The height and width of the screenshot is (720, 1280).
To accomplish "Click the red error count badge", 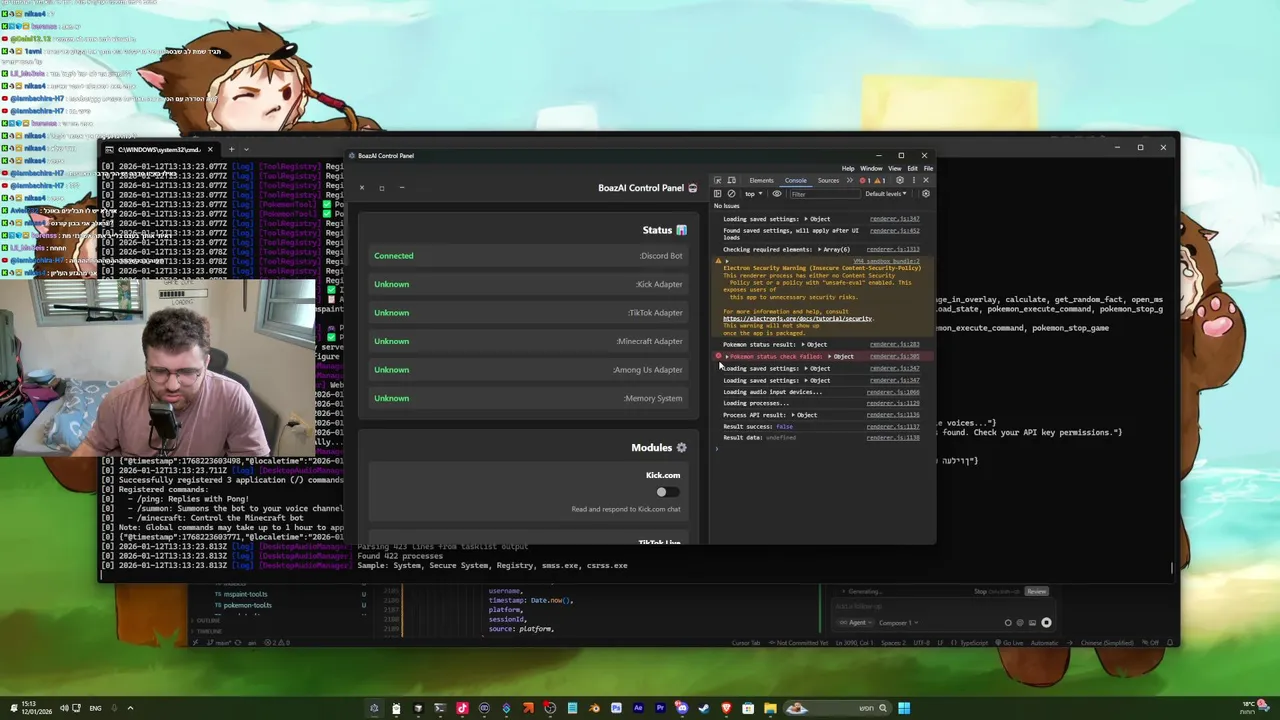I will 864,180.
